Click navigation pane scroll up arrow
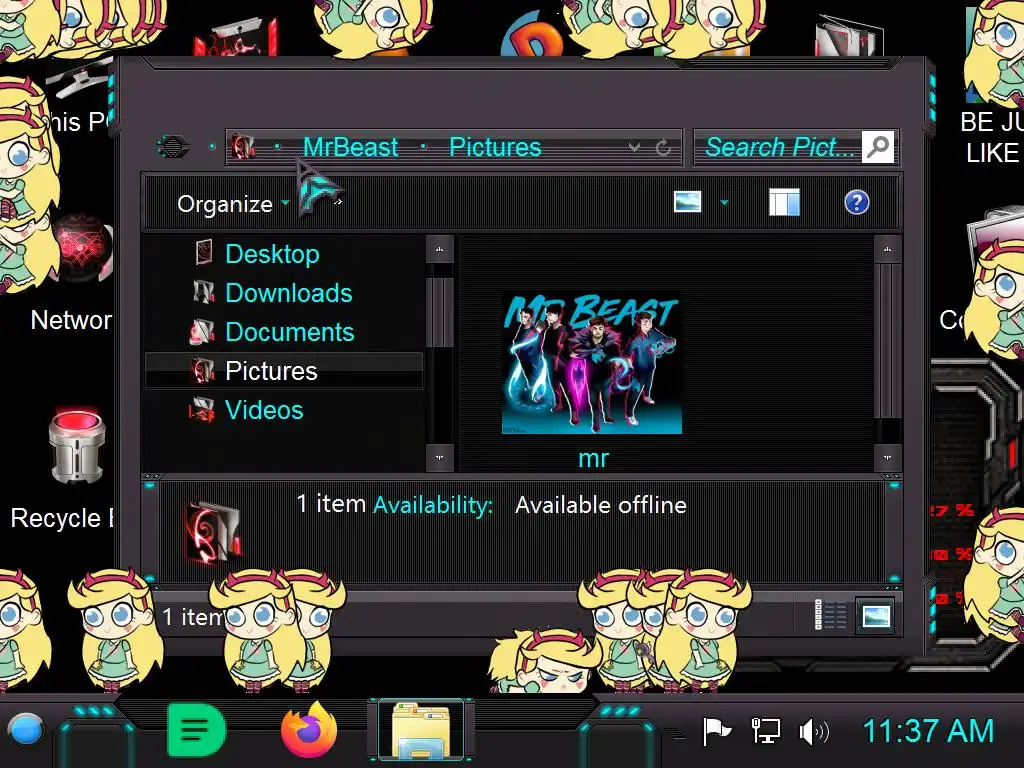Image resolution: width=1024 pixels, height=768 pixels. (440, 249)
